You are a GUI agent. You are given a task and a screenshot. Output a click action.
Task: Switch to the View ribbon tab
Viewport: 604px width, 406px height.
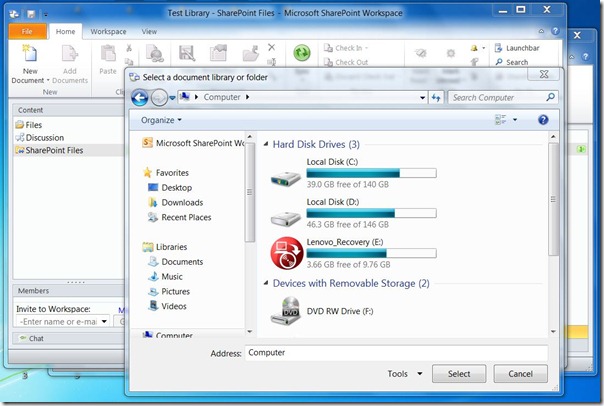pyautogui.click(x=149, y=32)
